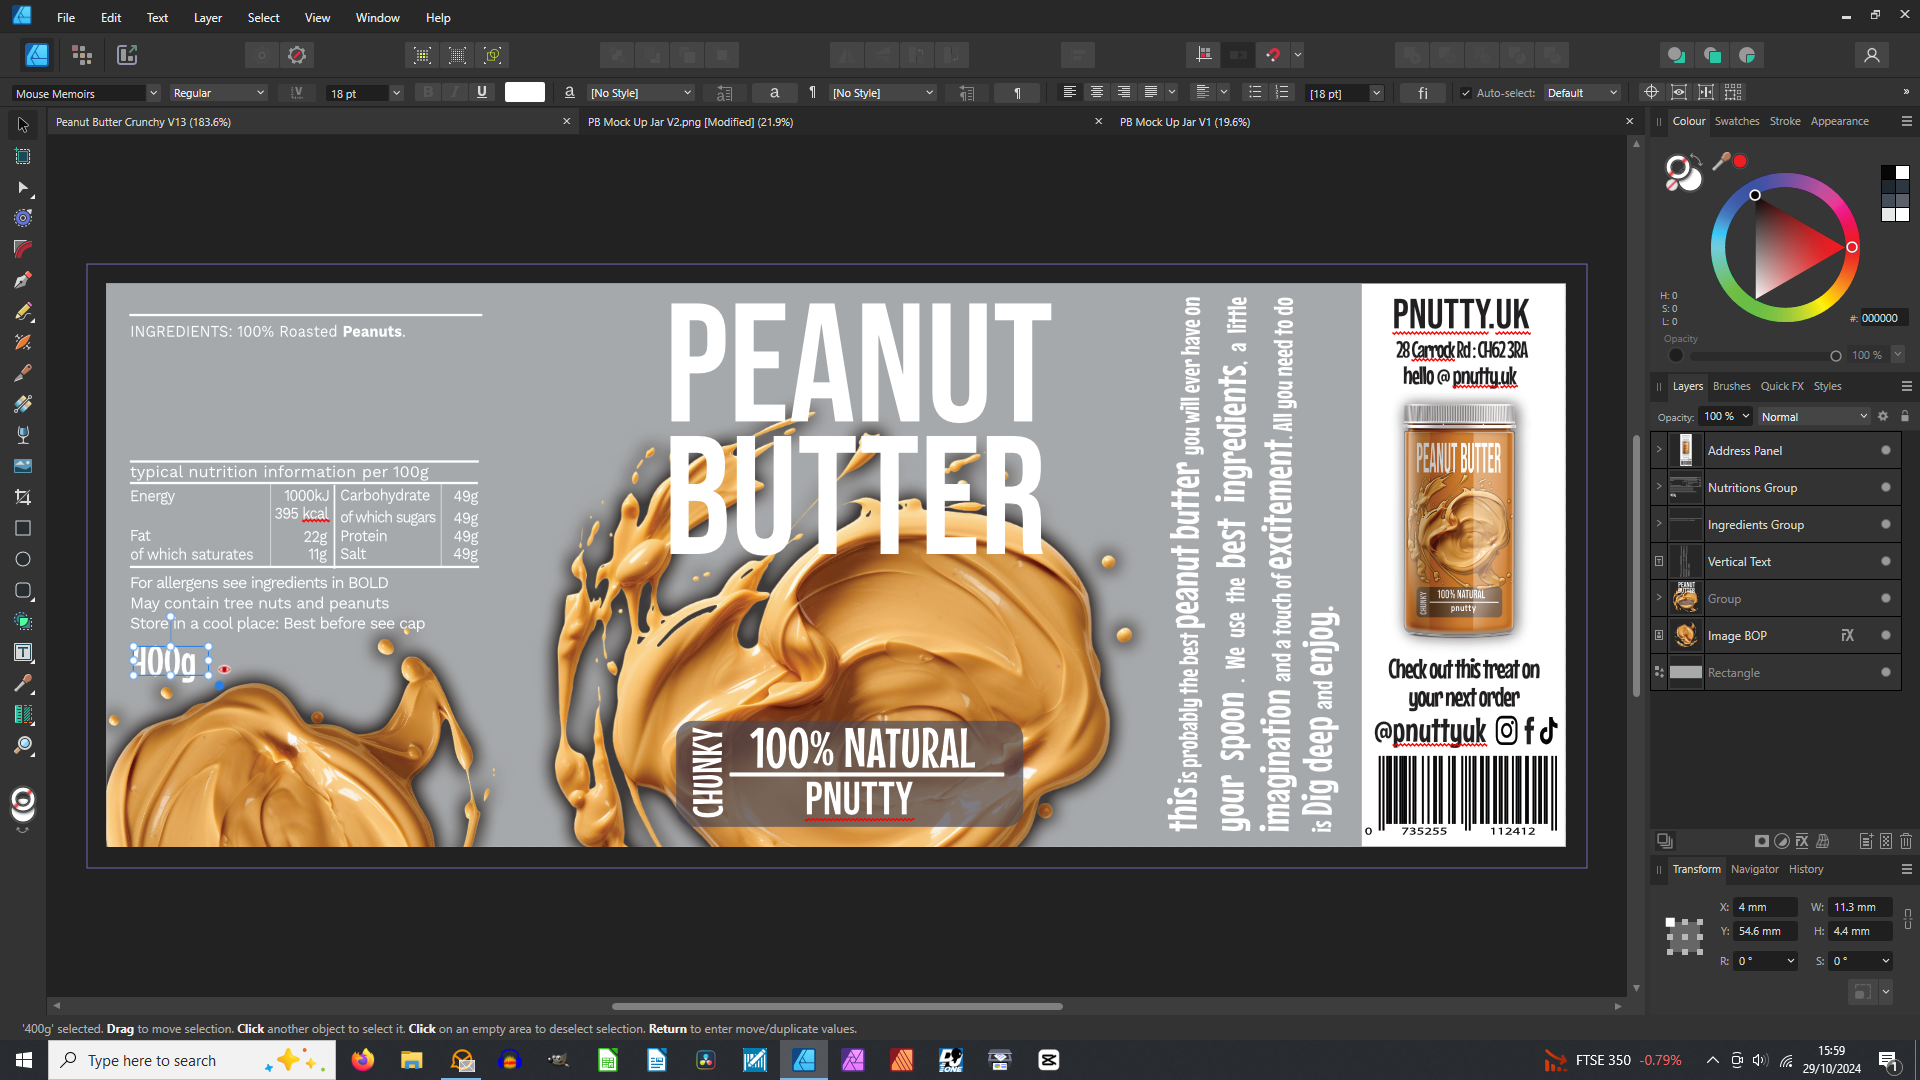Pick the Colour Picker eyedropper tool
Viewport: 1920px width, 1080px height.
[x=23, y=683]
